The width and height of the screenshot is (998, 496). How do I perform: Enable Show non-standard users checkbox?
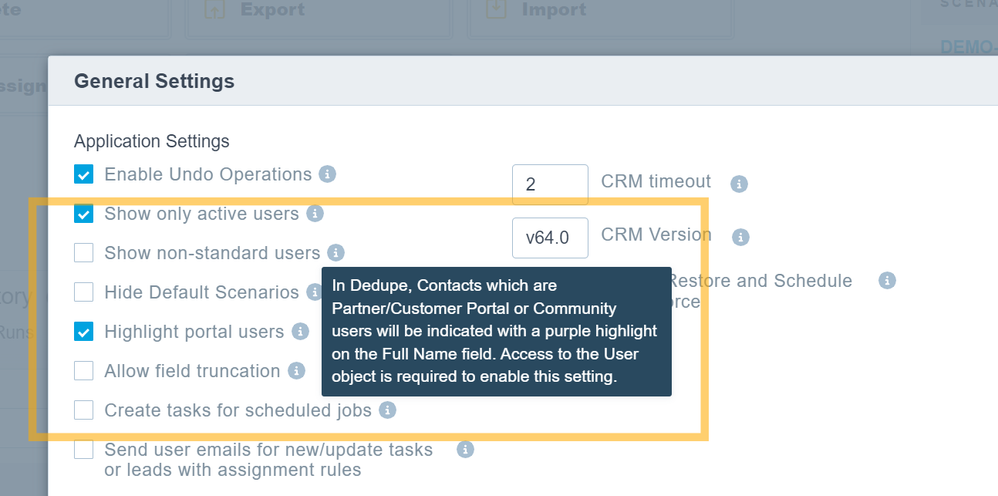[x=84, y=253]
